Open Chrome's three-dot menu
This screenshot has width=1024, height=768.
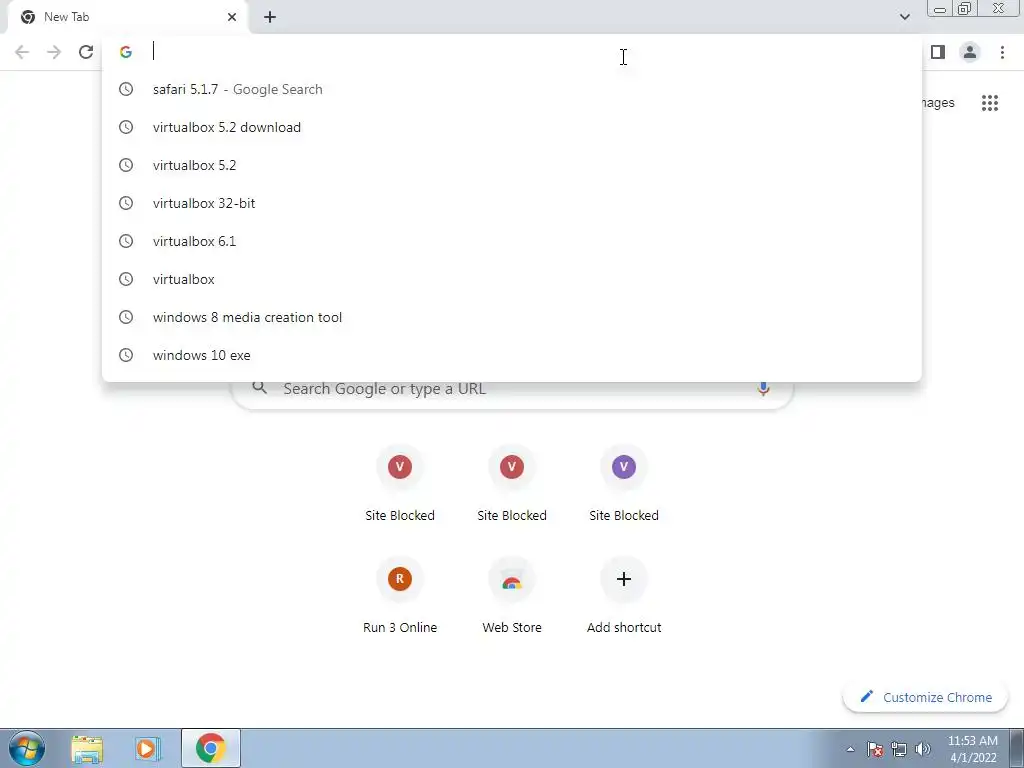click(1002, 52)
